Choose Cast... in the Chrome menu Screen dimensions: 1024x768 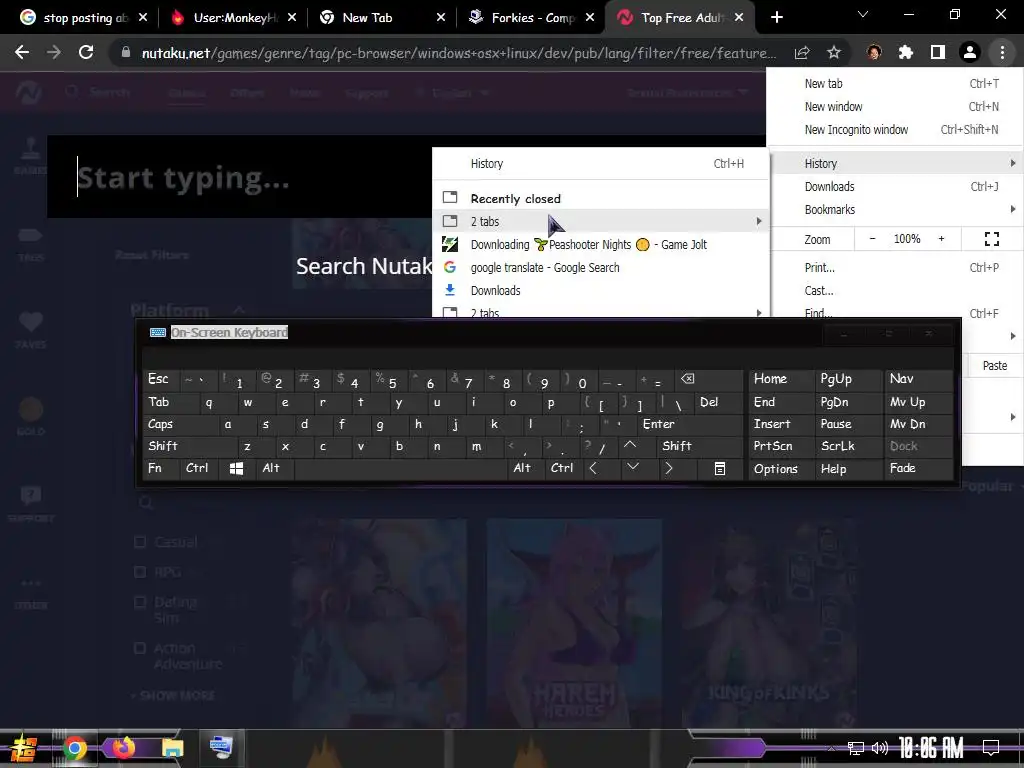pyautogui.click(x=896, y=291)
